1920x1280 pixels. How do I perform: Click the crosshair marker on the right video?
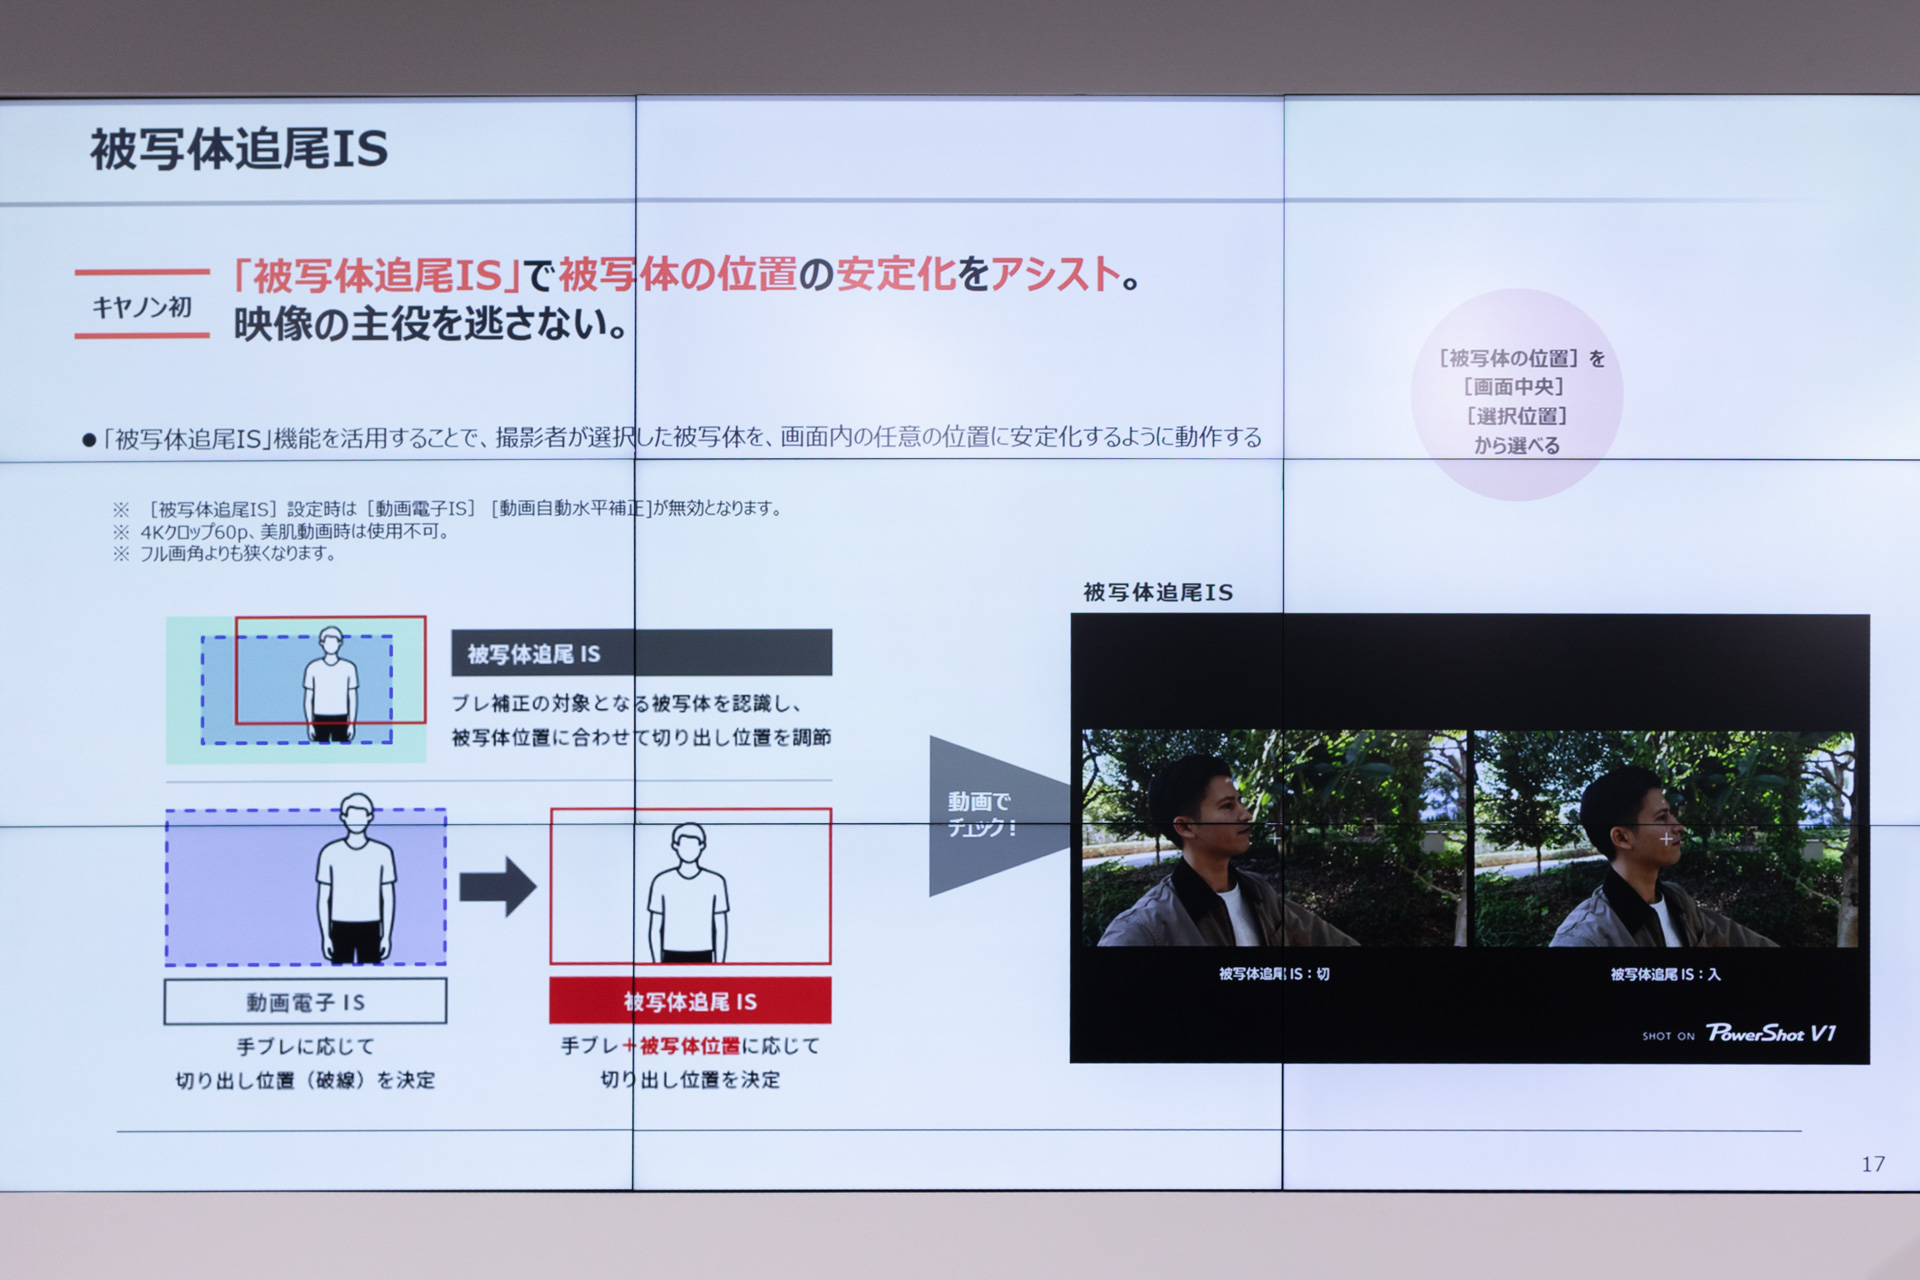click(x=1666, y=839)
